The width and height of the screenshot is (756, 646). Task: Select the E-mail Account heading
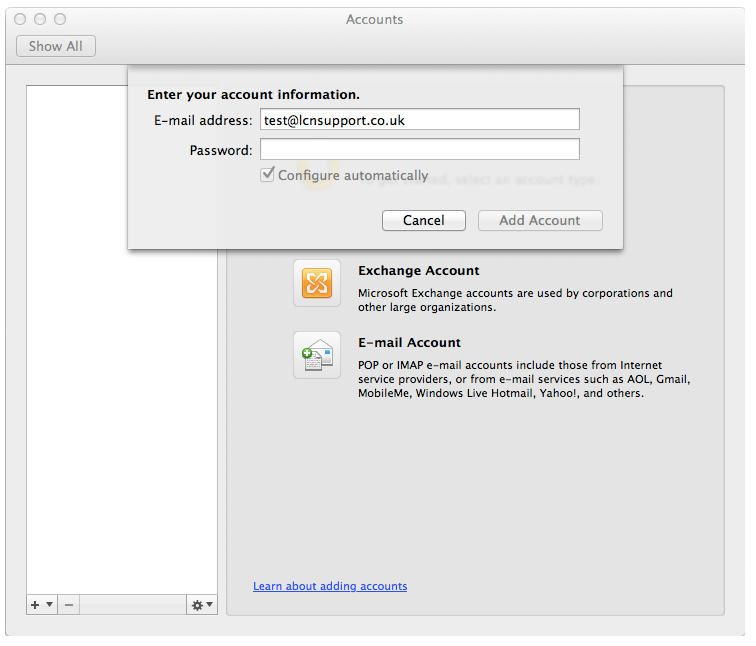[x=409, y=342]
